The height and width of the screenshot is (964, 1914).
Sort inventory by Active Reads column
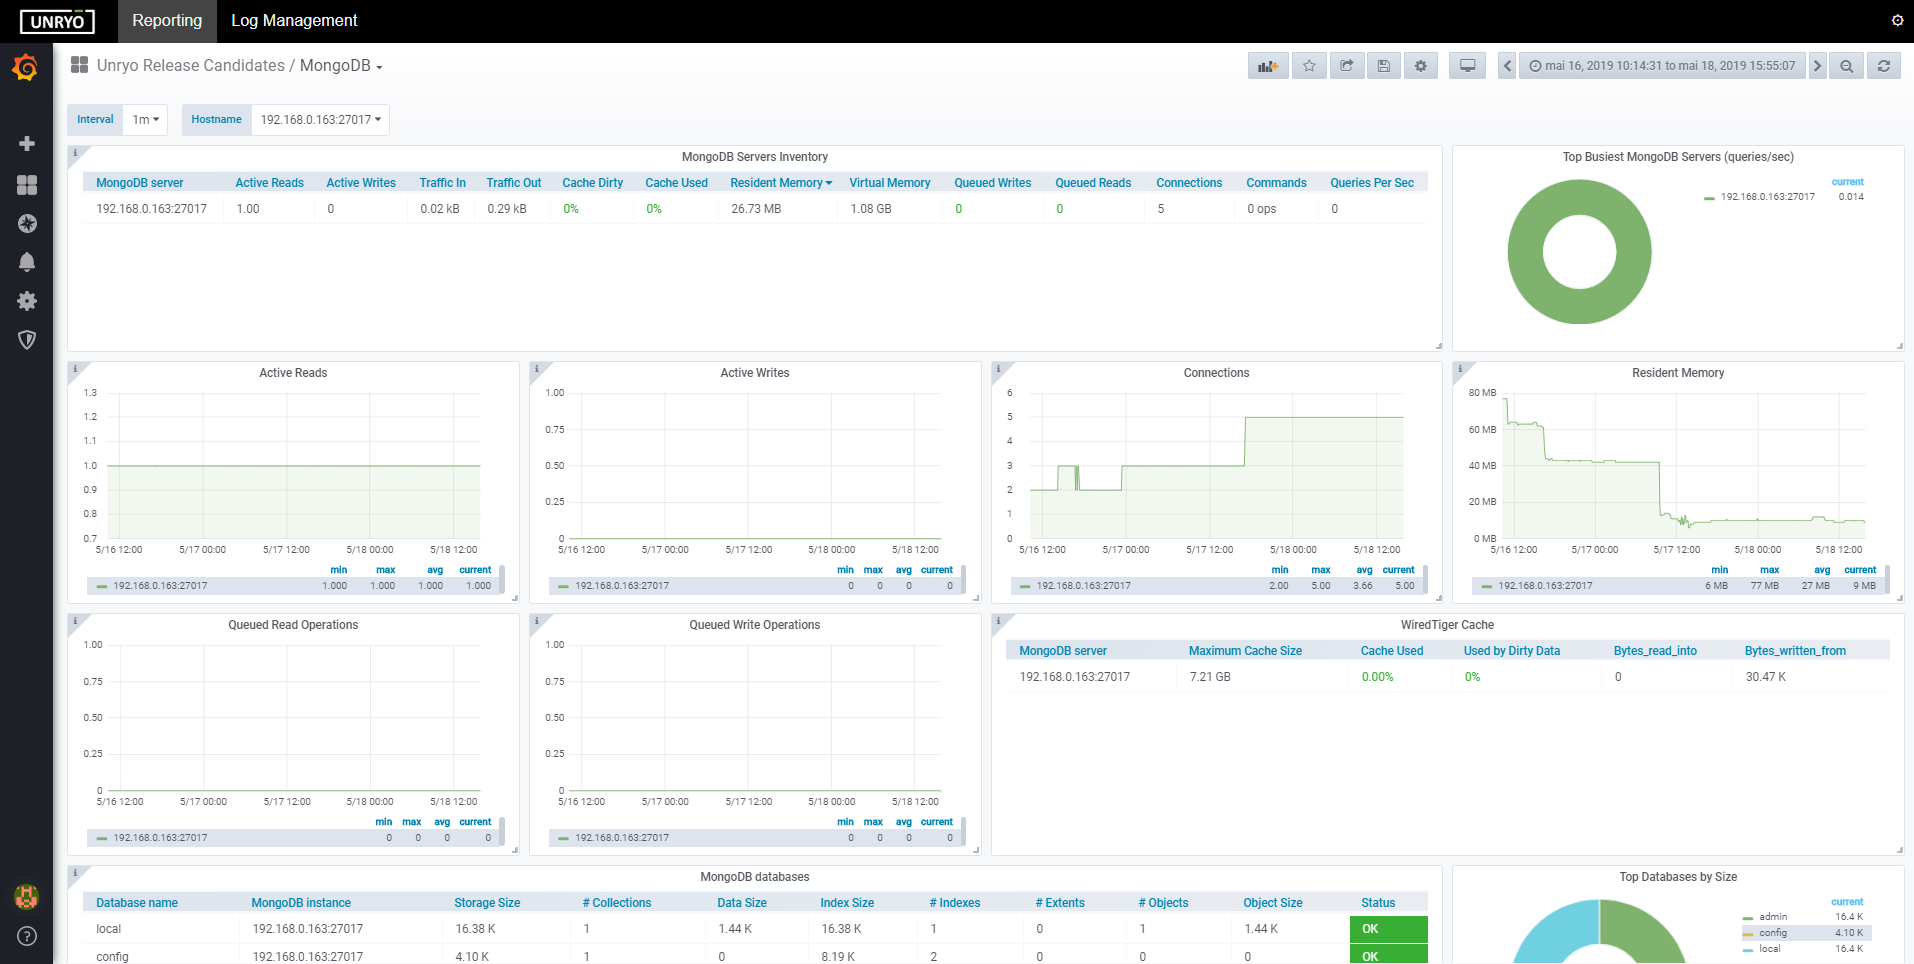point(269,183)
